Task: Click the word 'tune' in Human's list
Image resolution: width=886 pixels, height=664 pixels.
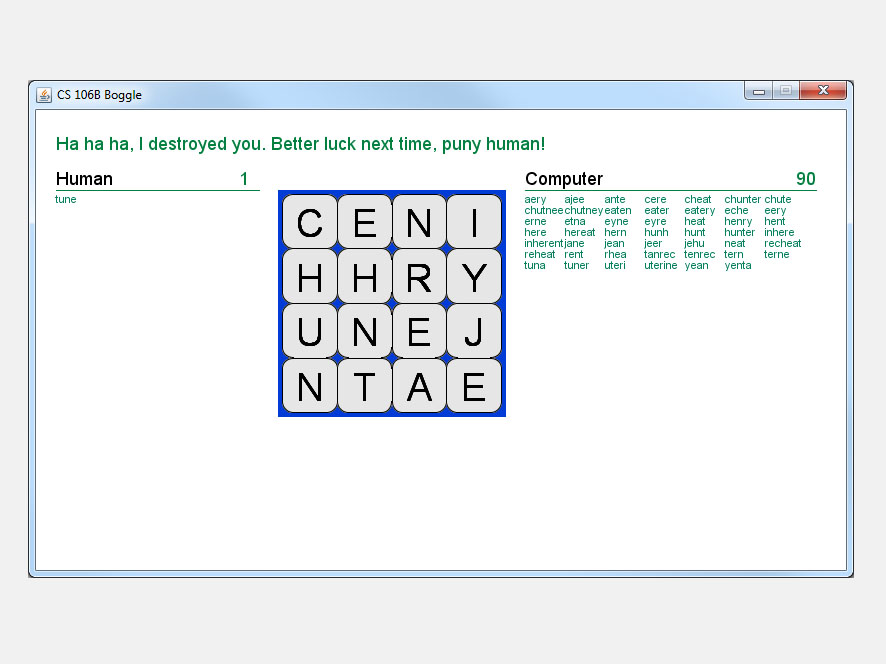Action: 66,200
